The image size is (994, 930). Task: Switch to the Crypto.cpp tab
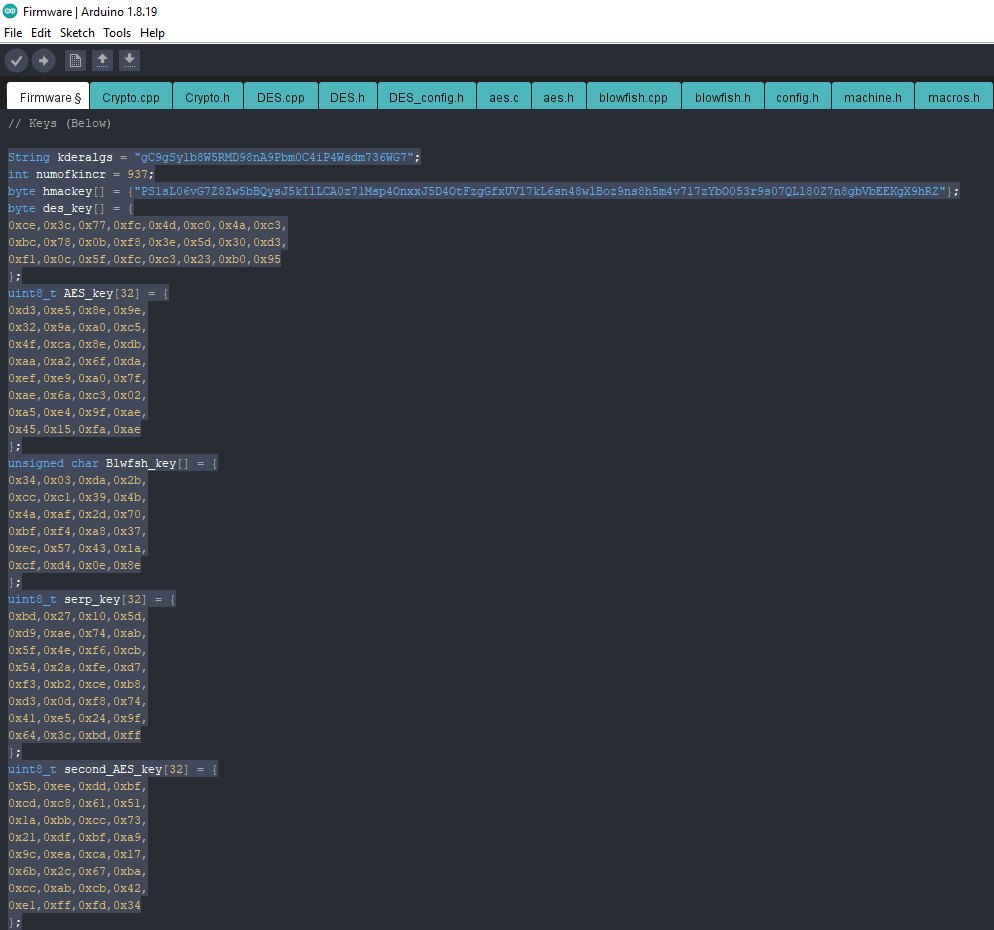click(x=131, y=96)
